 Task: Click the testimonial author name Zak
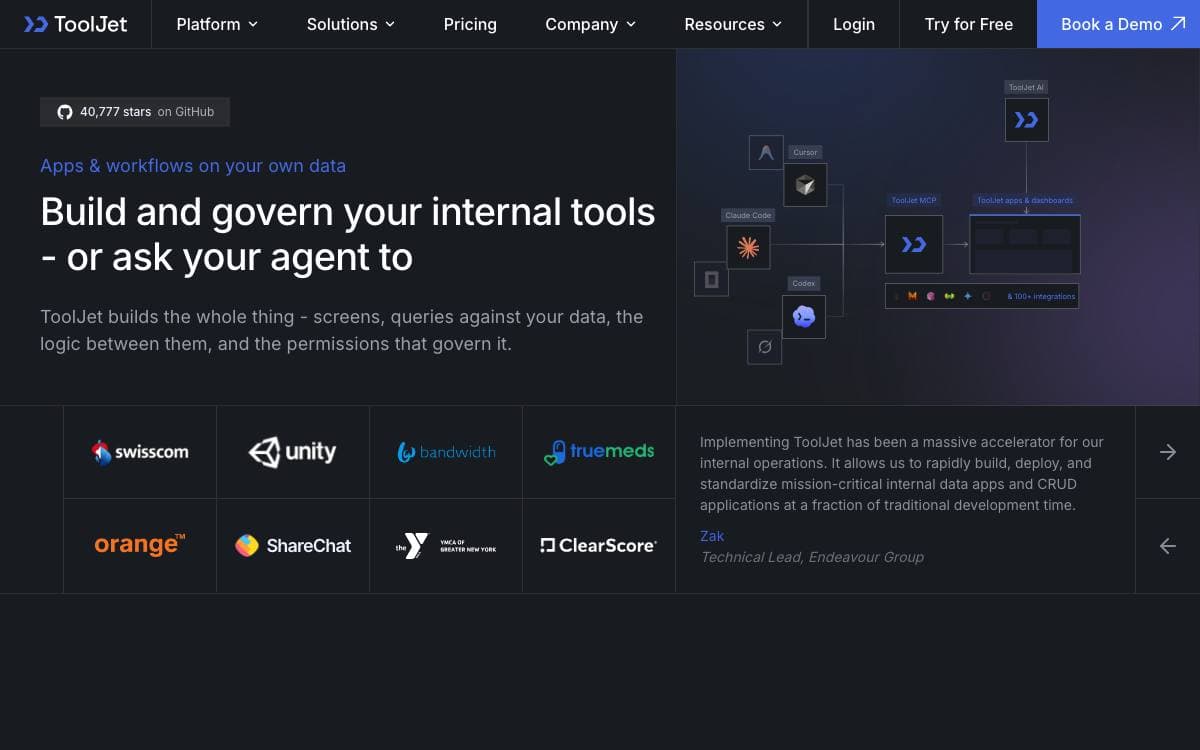[x=712, y=536]
